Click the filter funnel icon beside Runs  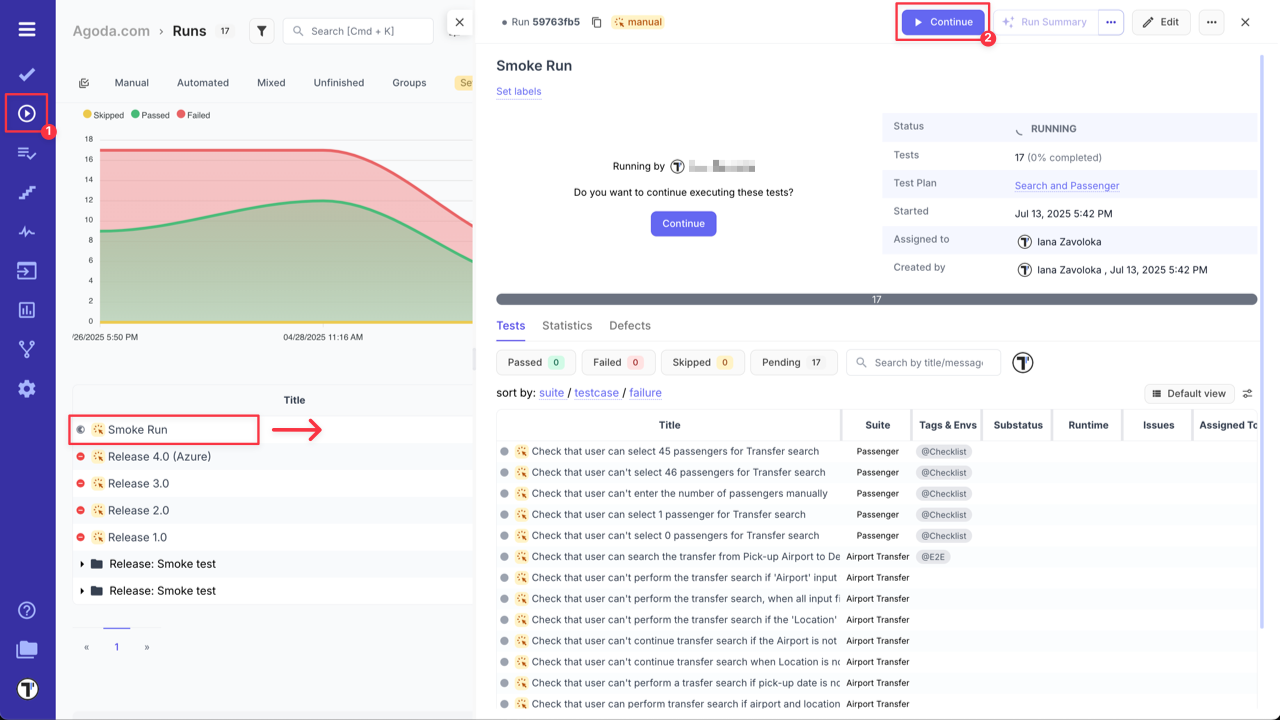tap(261, 30)
